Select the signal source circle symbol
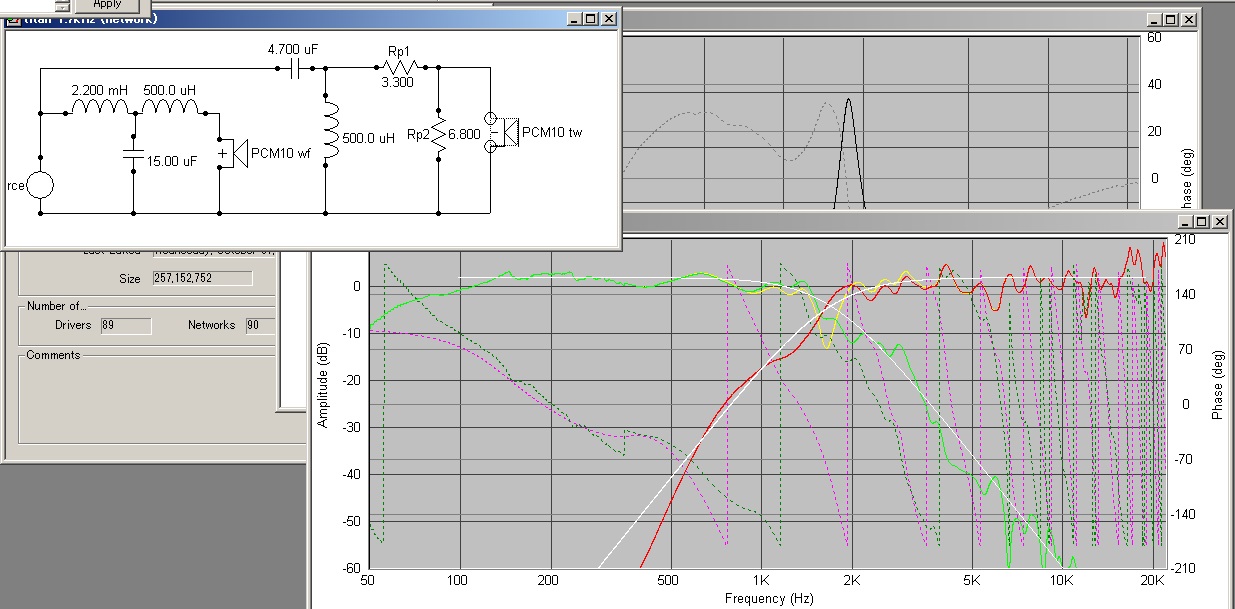Screen dimensions: 1235x609 (x=40, y=185)
